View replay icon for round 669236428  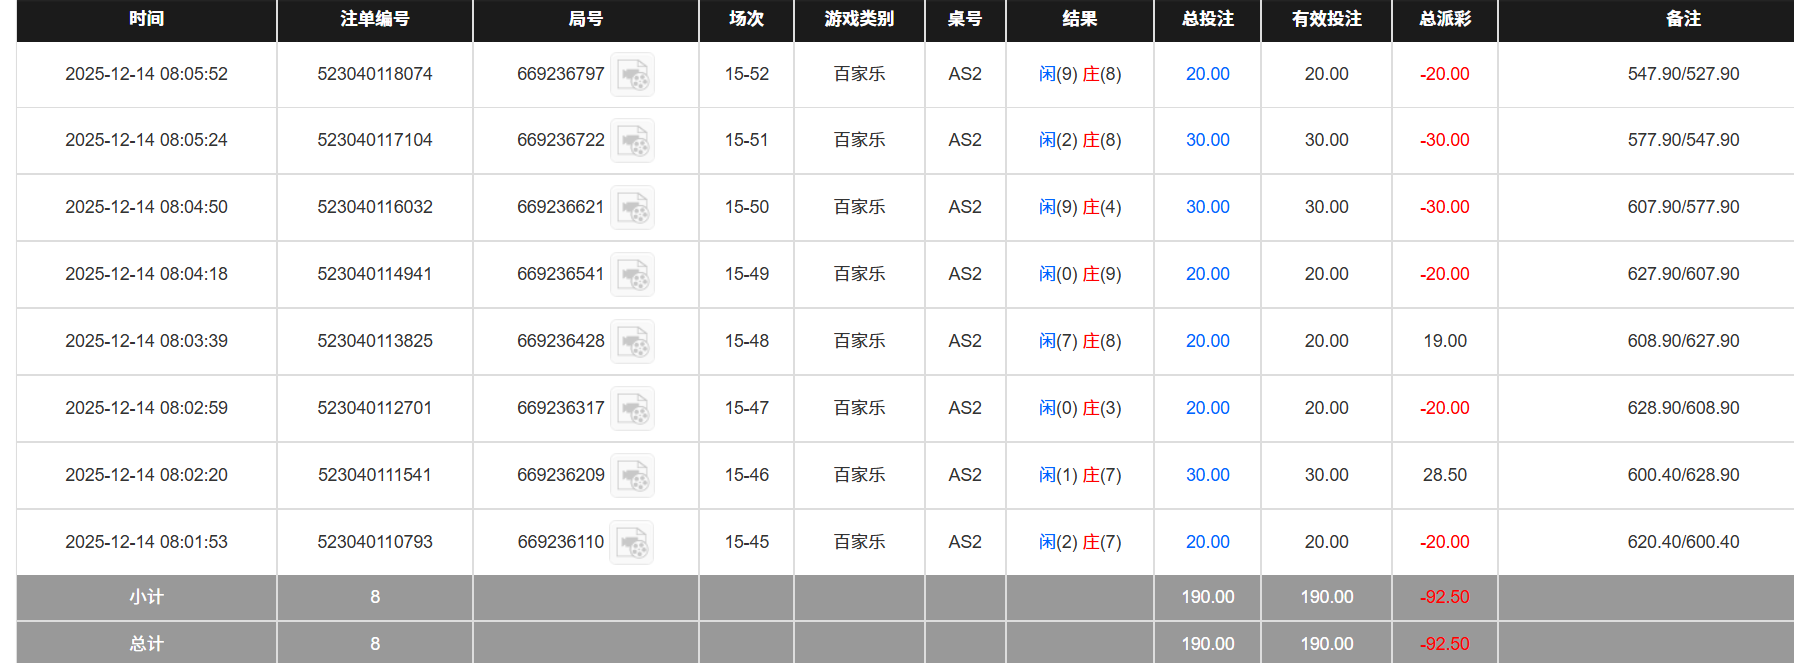click(x=632, y=342)
